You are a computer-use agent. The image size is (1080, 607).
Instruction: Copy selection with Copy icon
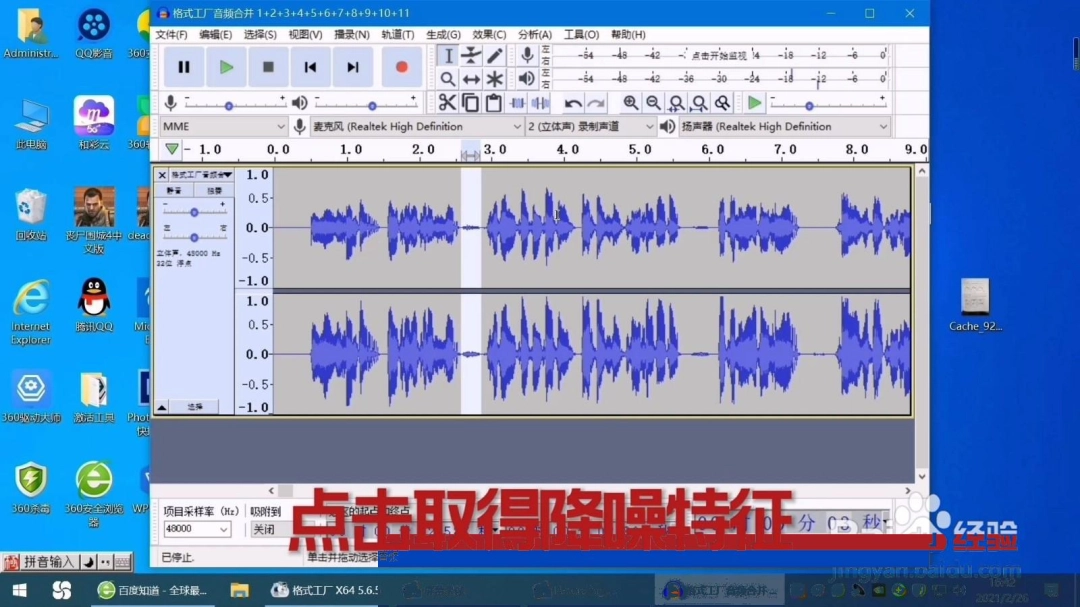pyautogui.click(x=470, y=103)
